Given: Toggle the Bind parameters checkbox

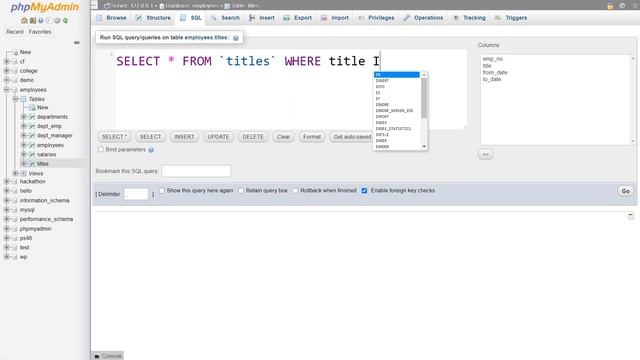Looking at the screenshot, I should [101, 149].
